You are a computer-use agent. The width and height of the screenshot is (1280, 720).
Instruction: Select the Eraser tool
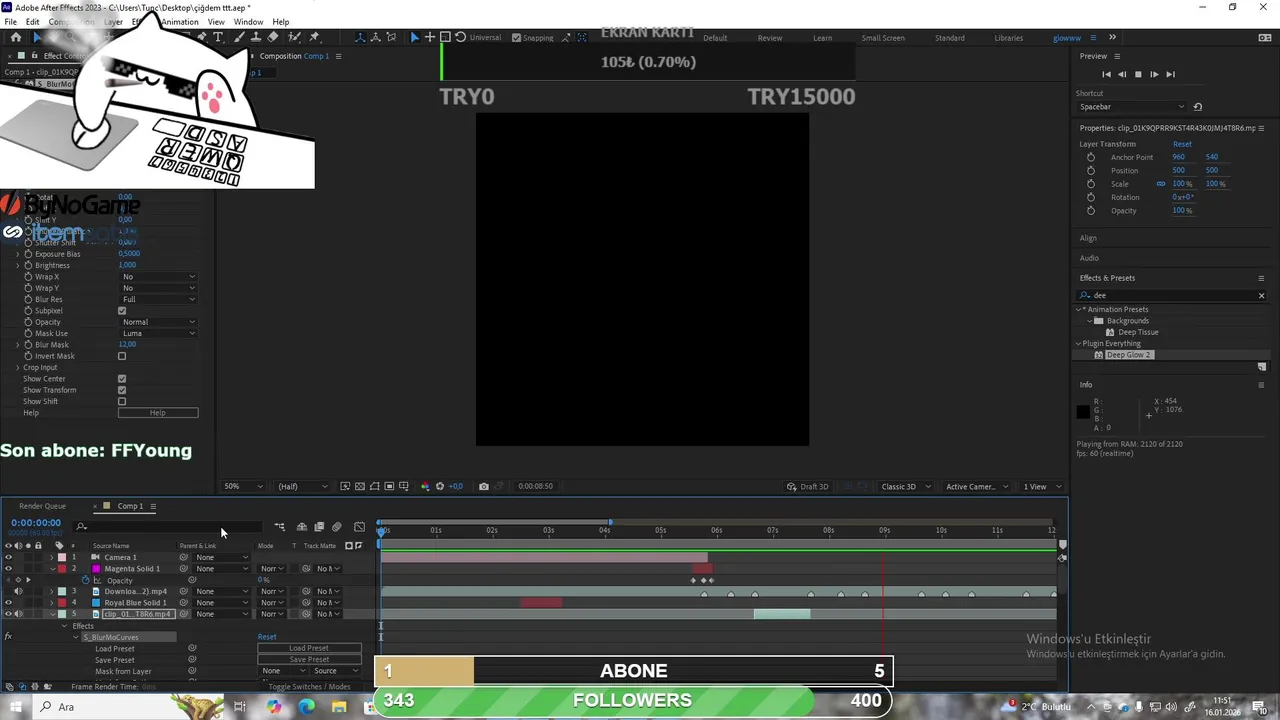pos(273,37)
